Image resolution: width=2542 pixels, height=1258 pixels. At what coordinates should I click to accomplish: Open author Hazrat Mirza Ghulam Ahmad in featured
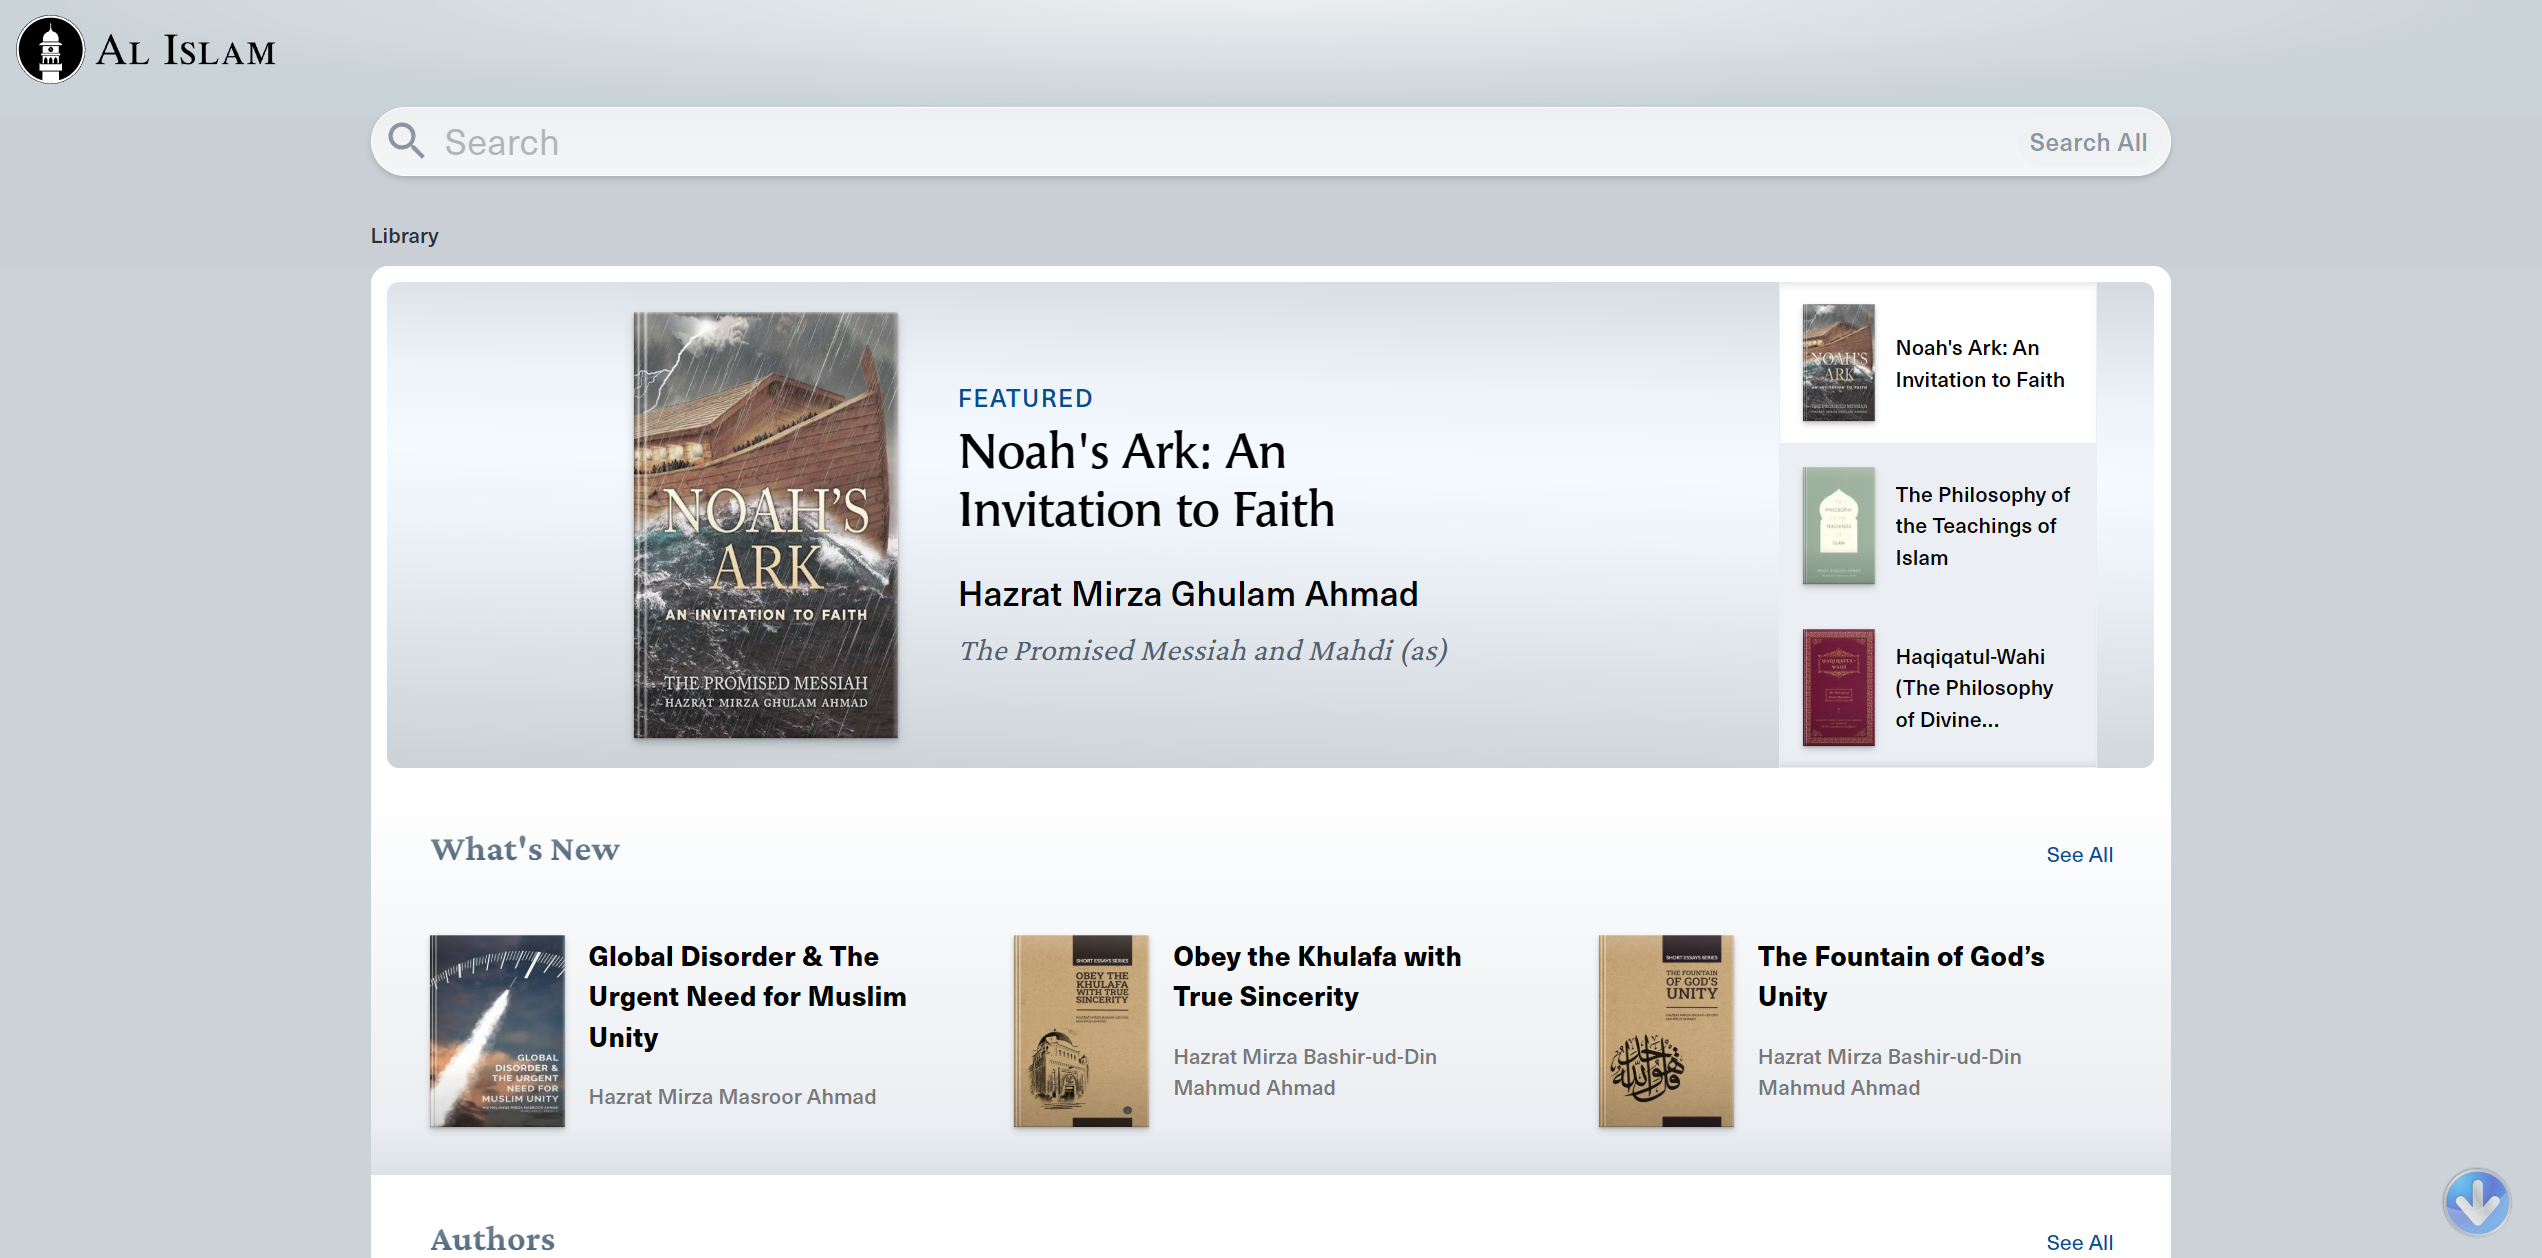(x=1188, y=593)
